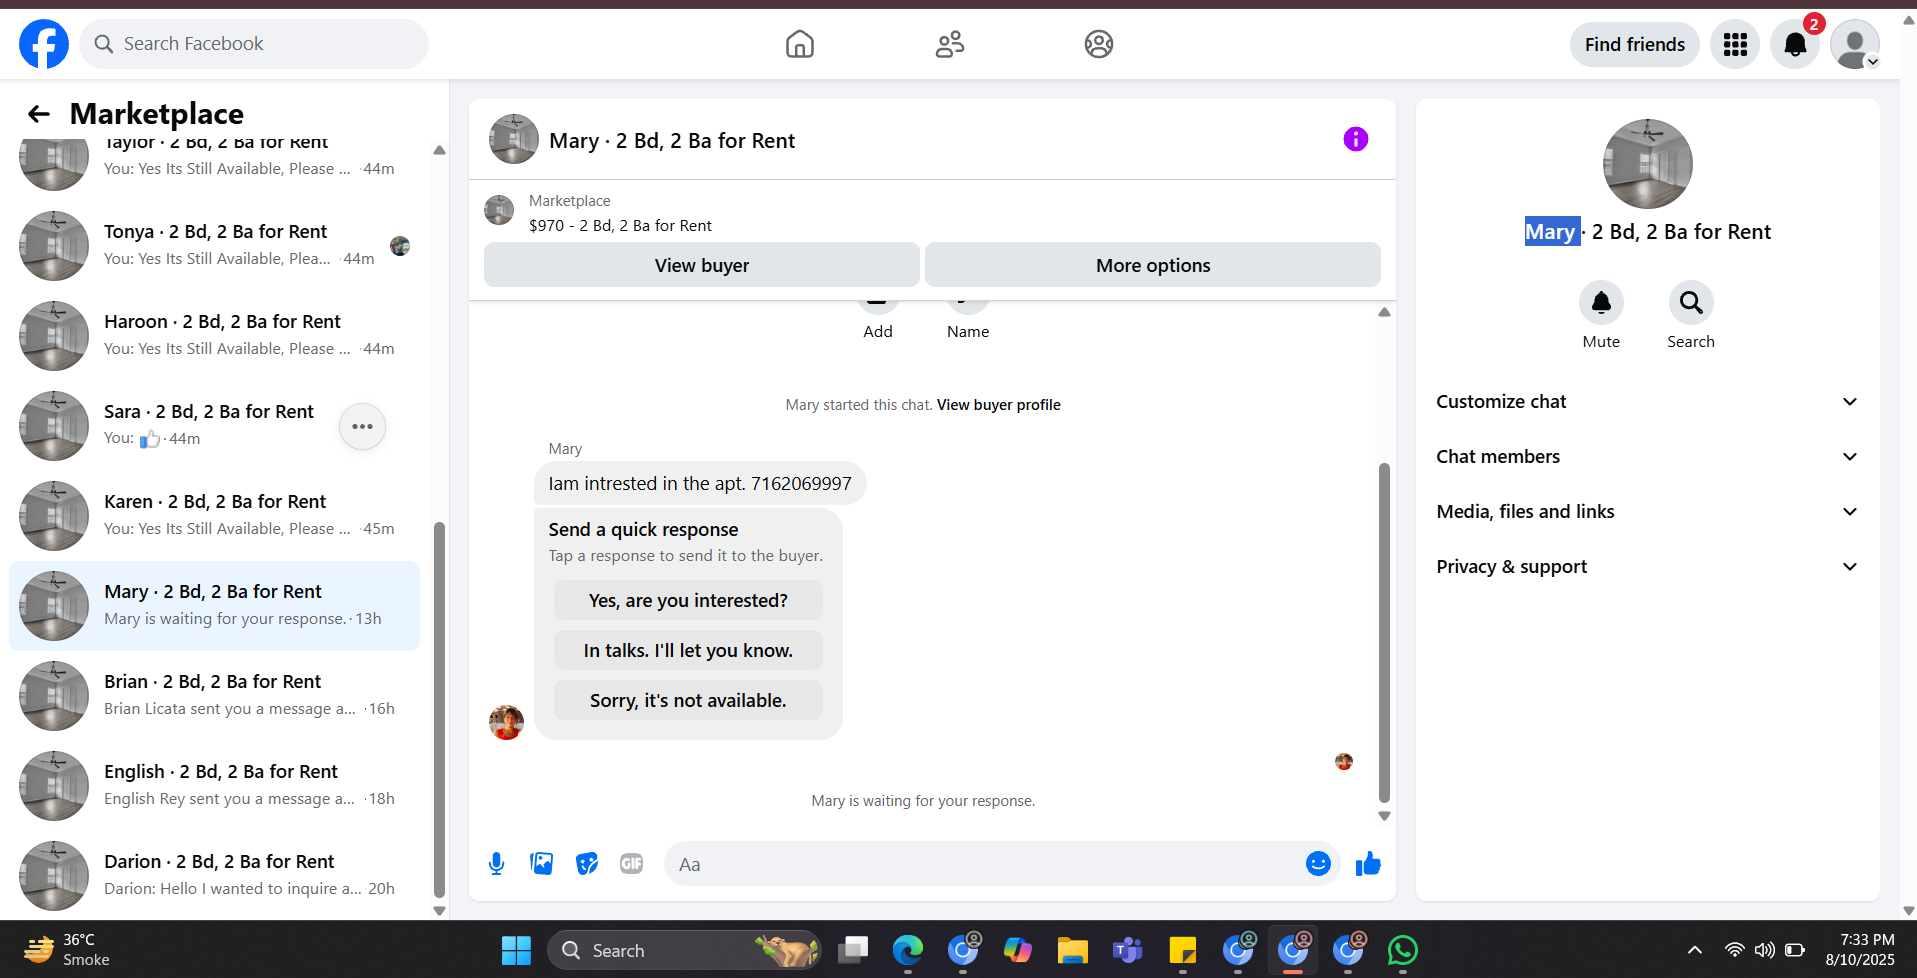Click the Find friends button
This screenshot has height=978, width=1917.
tap(1634, 44)
